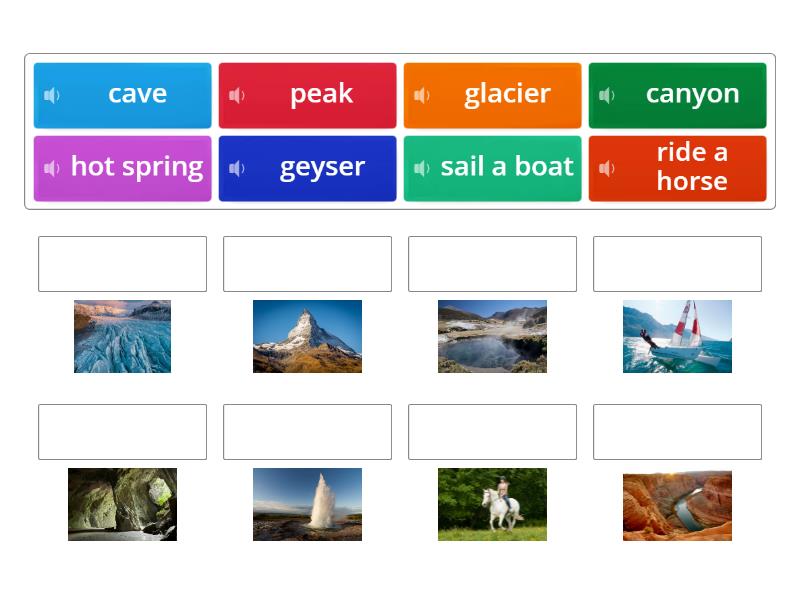Click the snowy mountain peak photo

[x=307, y=336]
